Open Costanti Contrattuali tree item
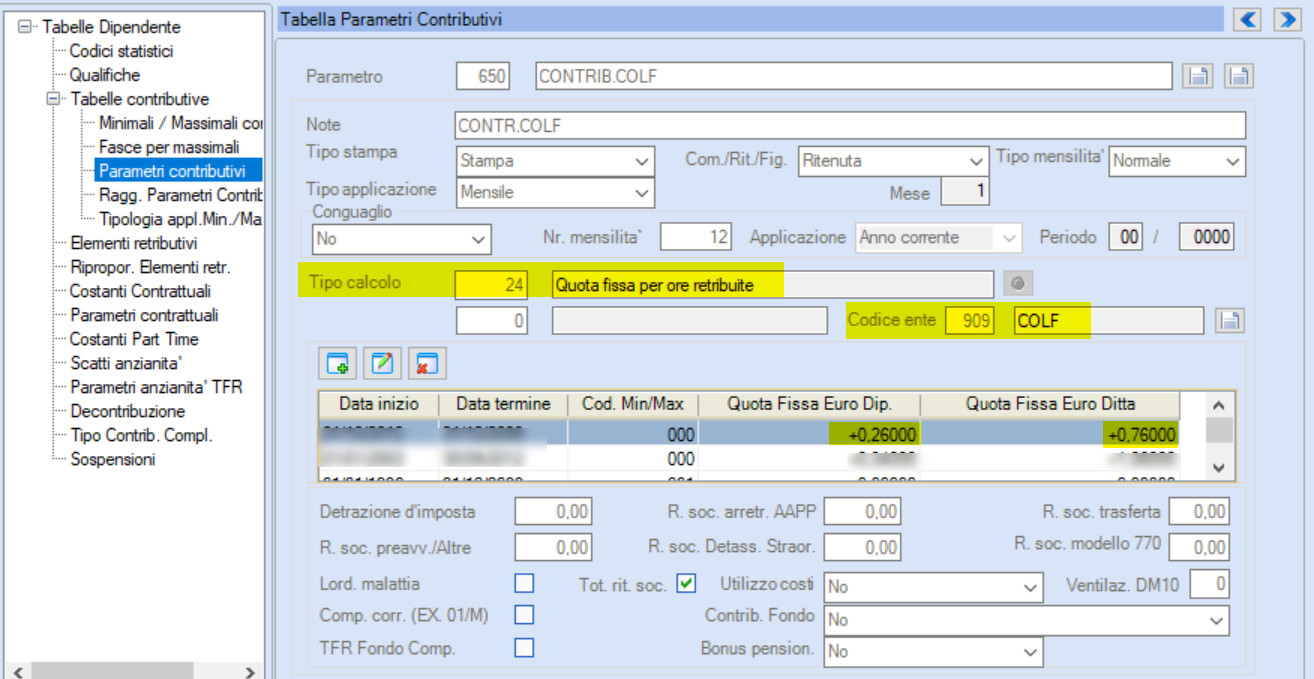 tap(140, 291)
